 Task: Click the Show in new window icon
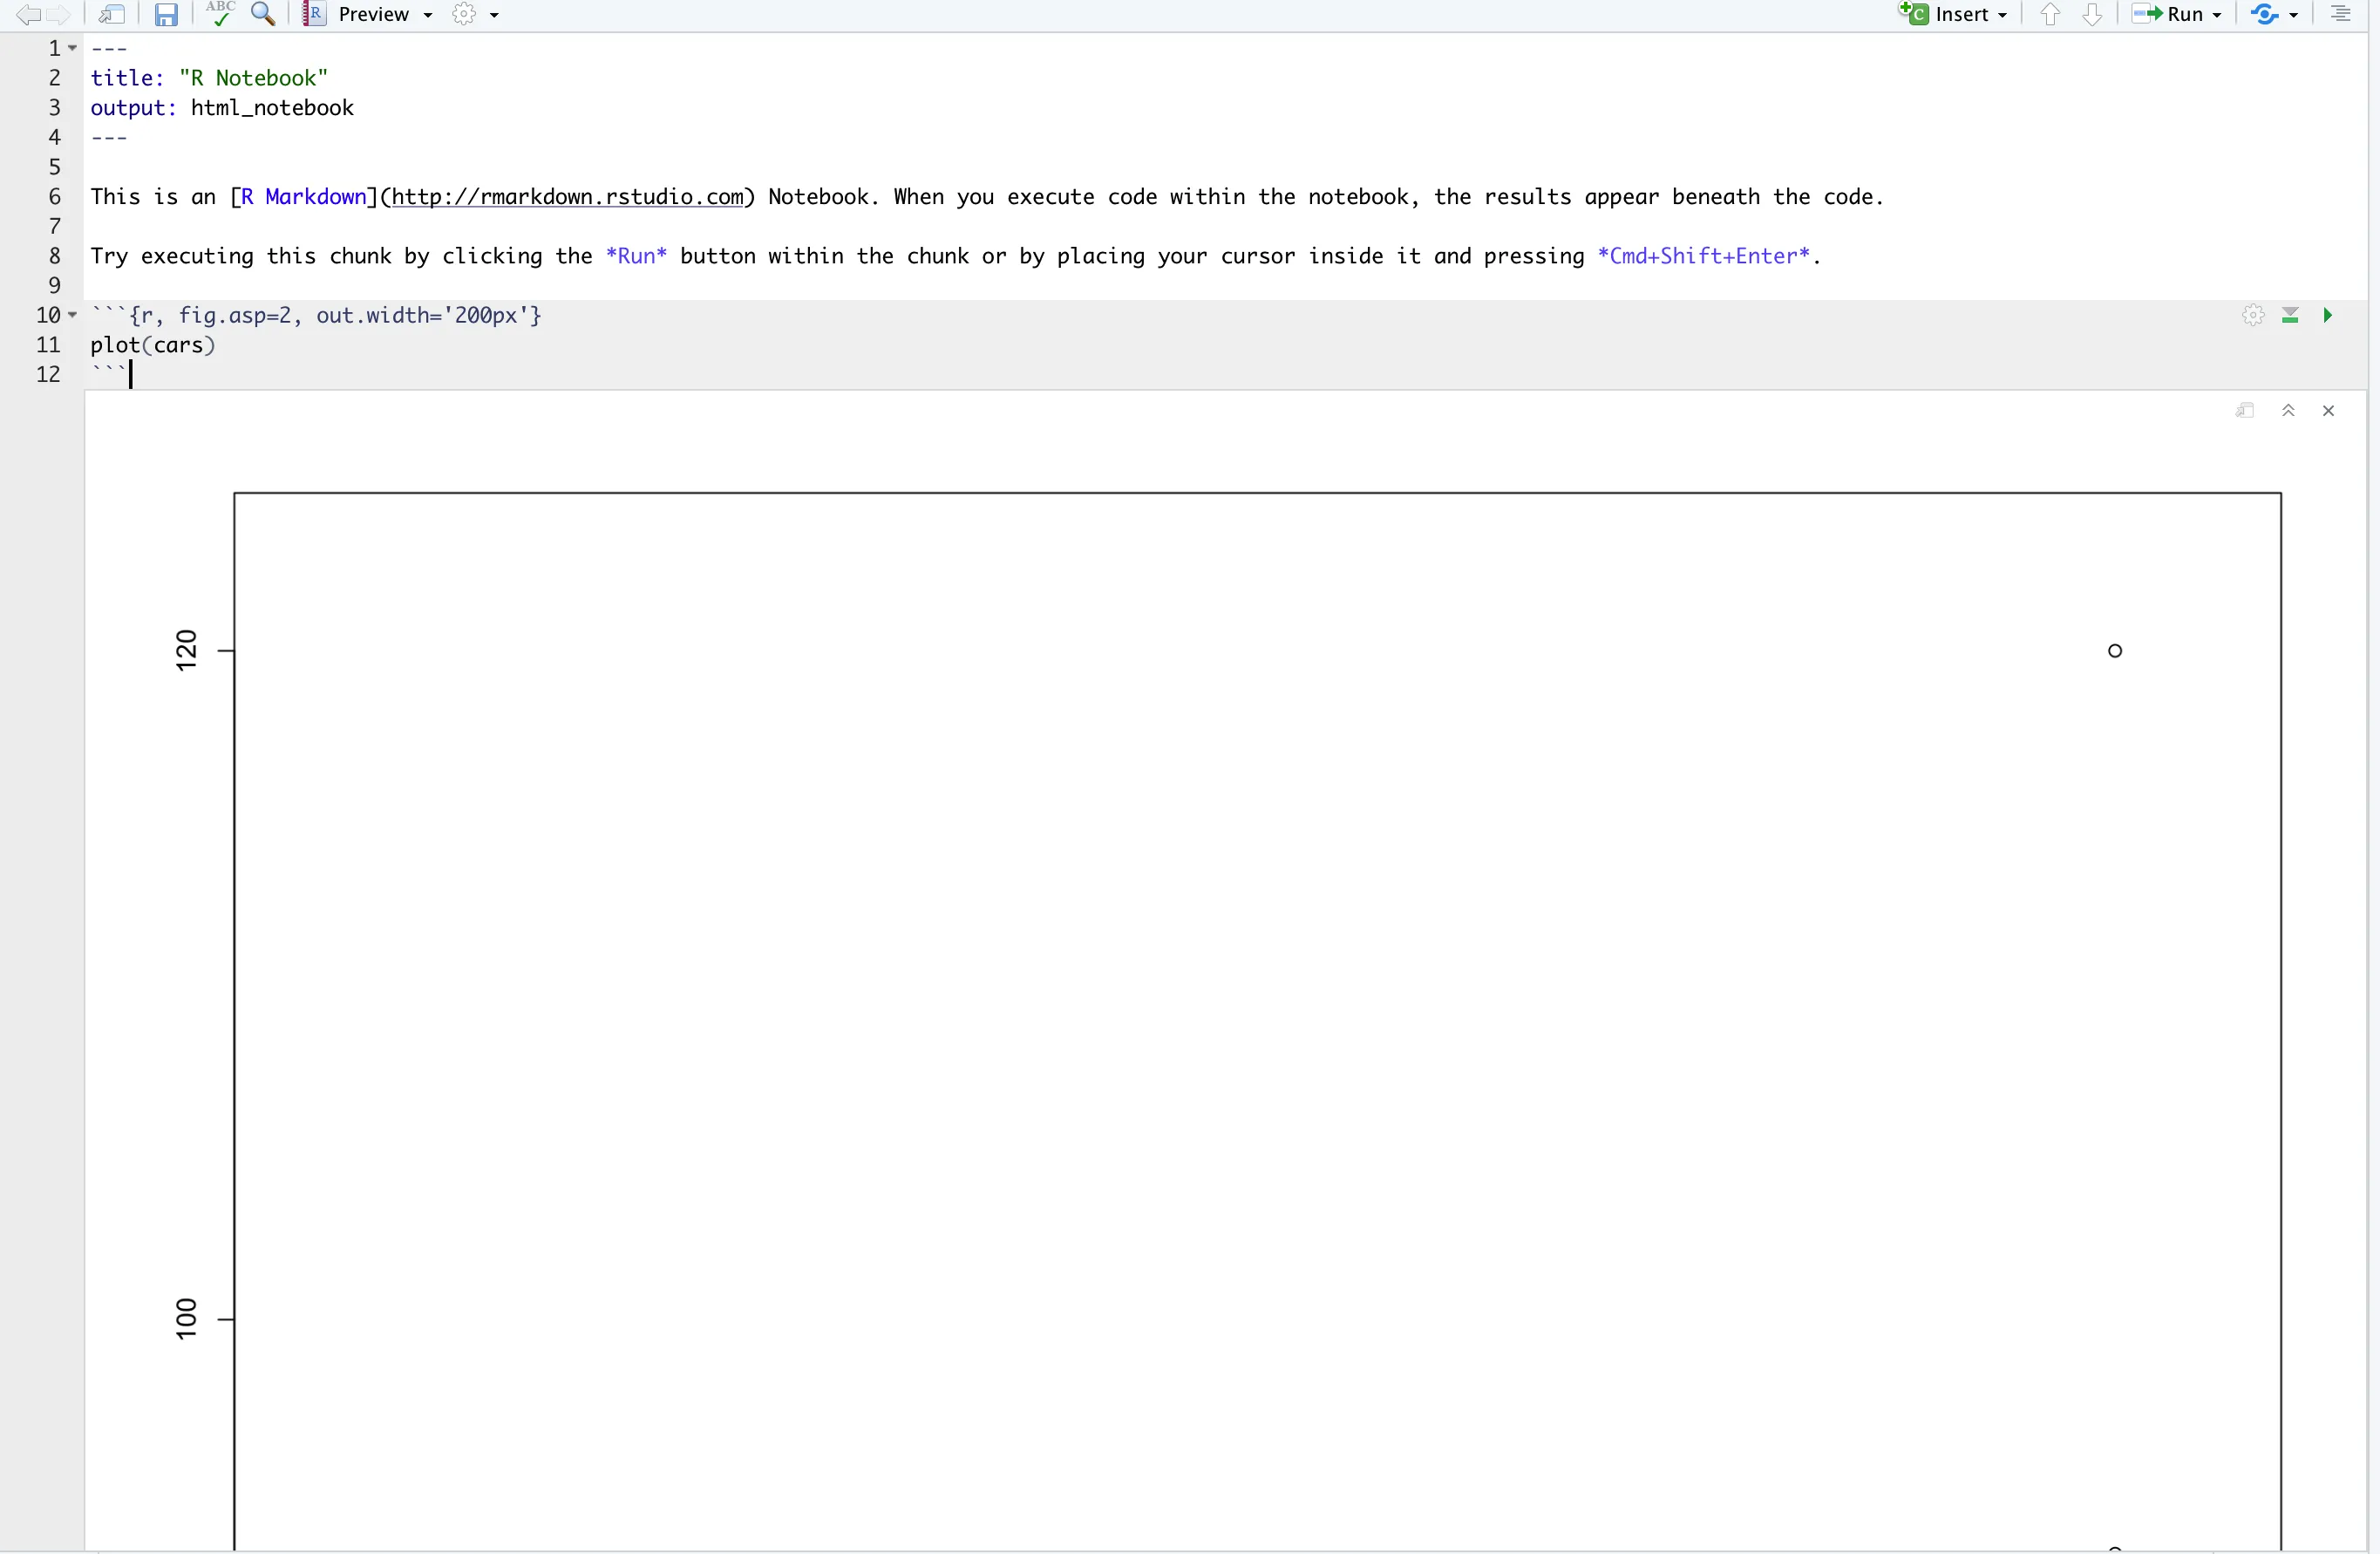[x=111, y=14]
